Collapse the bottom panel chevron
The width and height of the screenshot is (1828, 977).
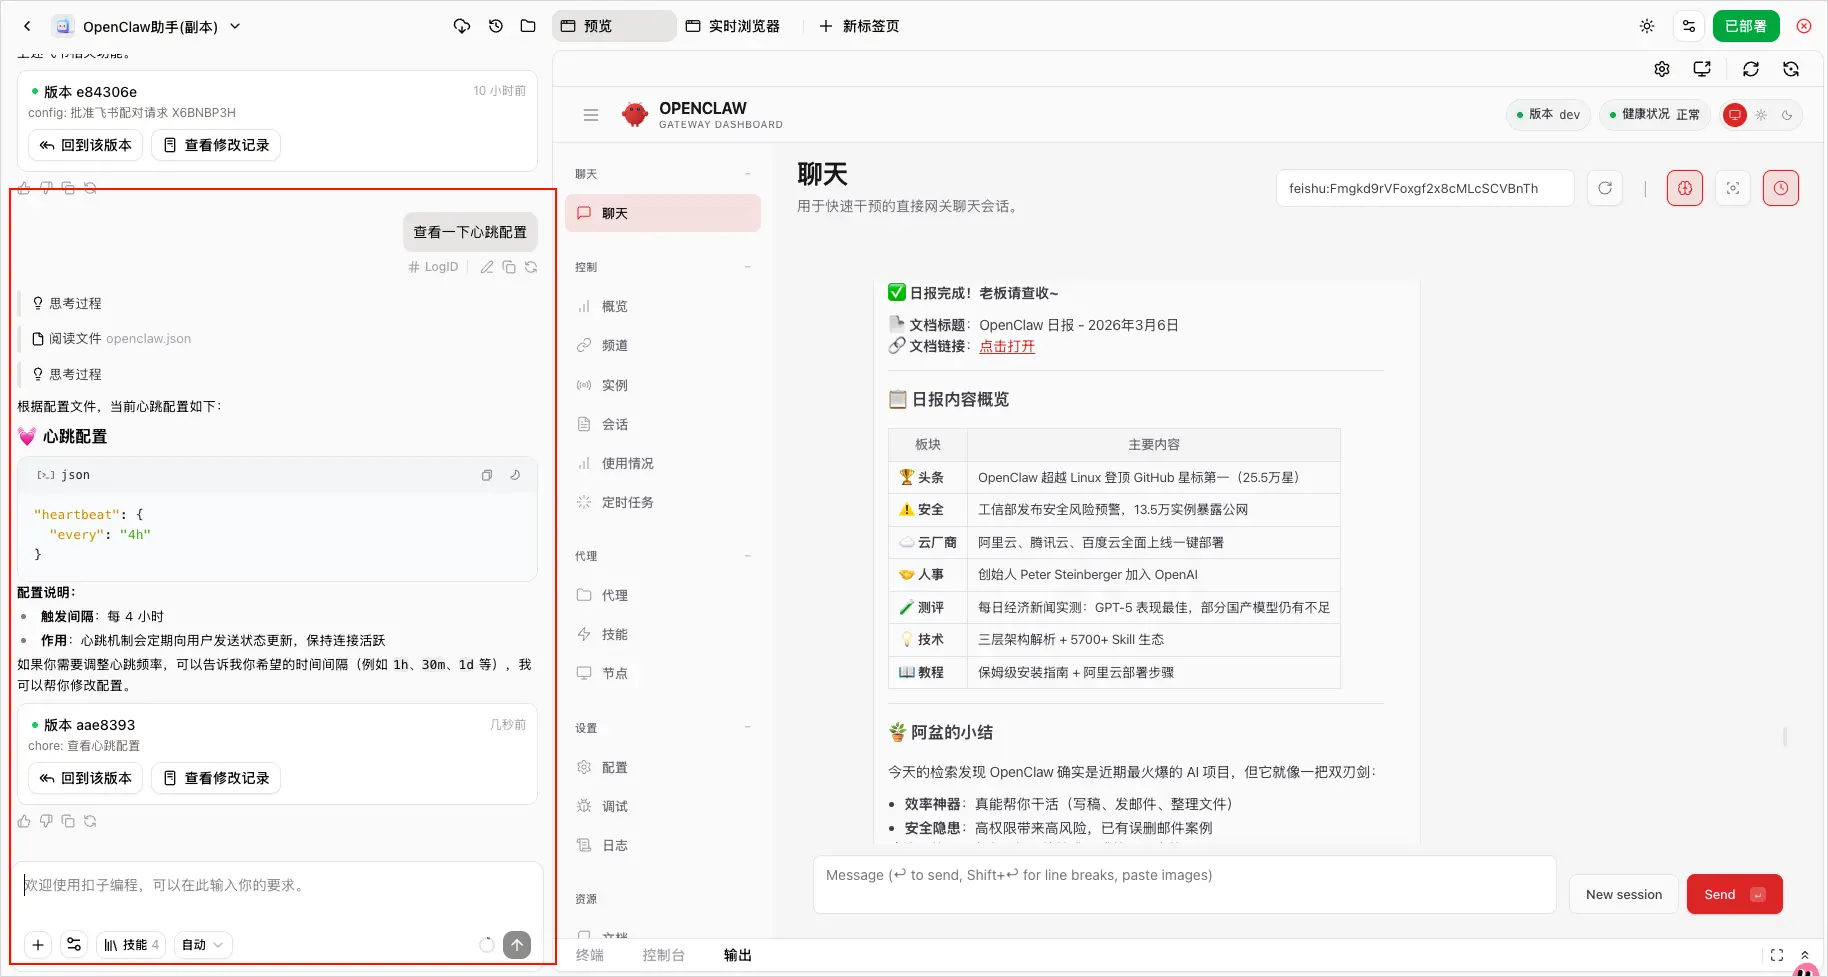[1805, 955]
